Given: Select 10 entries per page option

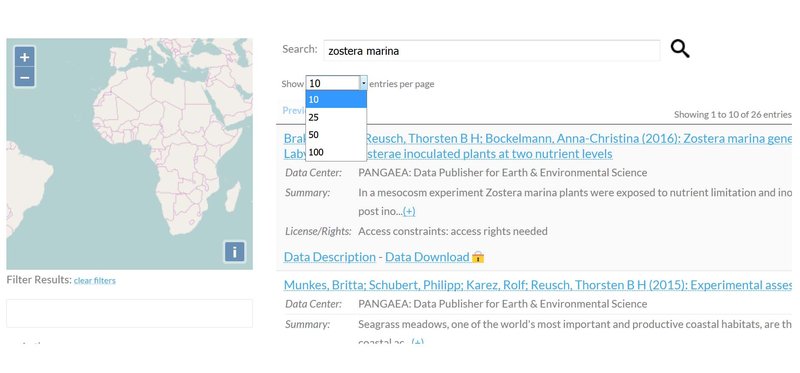Looking at the screenshot, I should pos(336,100).
